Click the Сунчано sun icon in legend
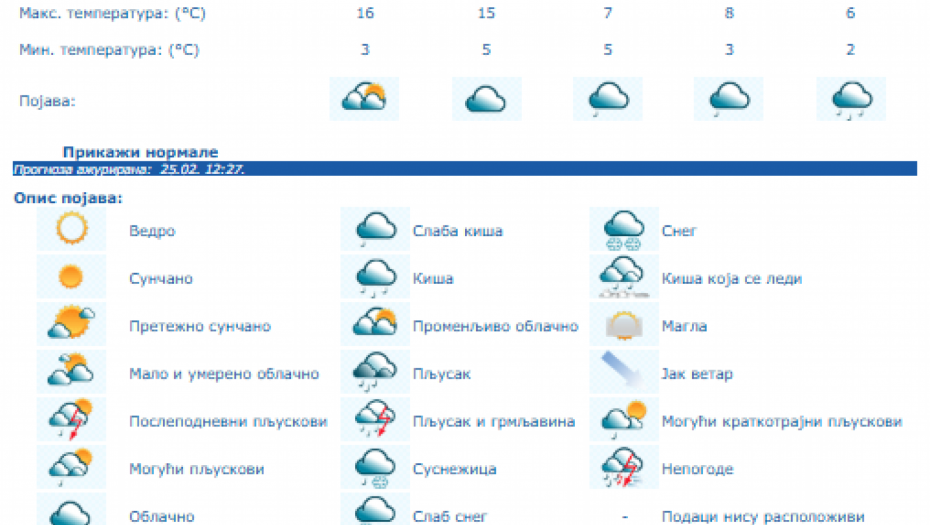The image size is (930, 525). pos(71,278)
